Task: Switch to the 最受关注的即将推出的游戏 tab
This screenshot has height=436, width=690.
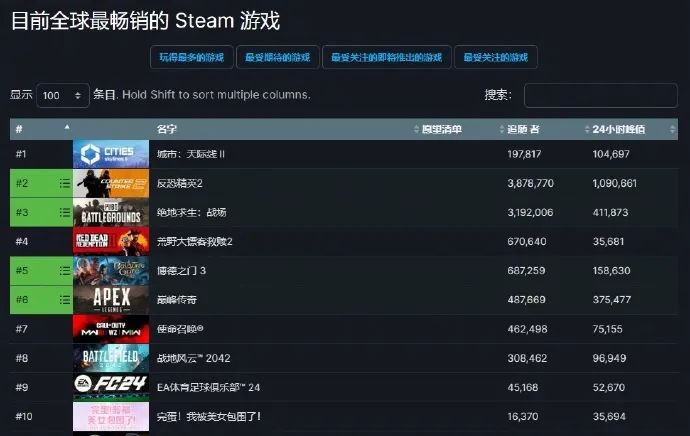Action: (386, 57)
